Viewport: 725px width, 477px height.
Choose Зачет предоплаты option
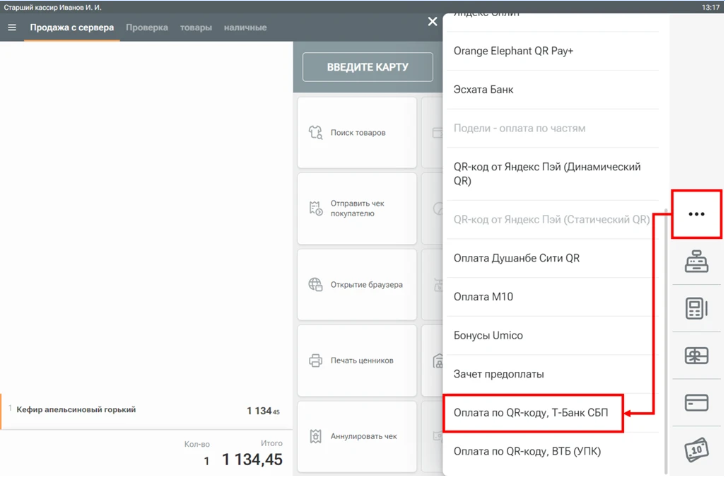553,374
